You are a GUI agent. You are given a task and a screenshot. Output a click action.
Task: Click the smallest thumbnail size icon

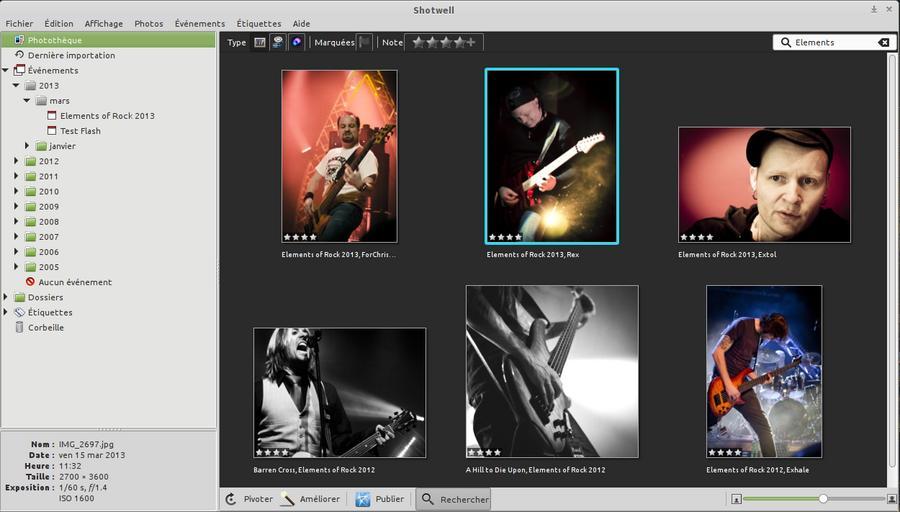point(736,499)
